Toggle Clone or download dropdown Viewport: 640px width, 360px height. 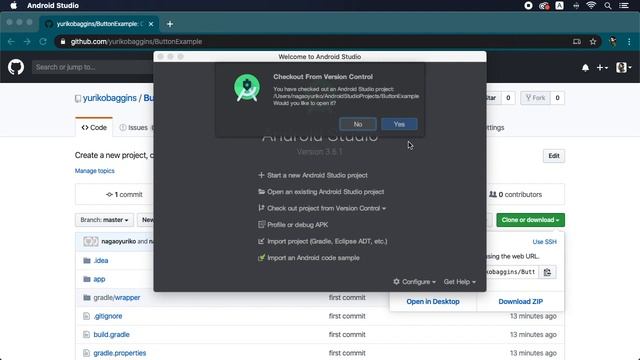point(530,220)
